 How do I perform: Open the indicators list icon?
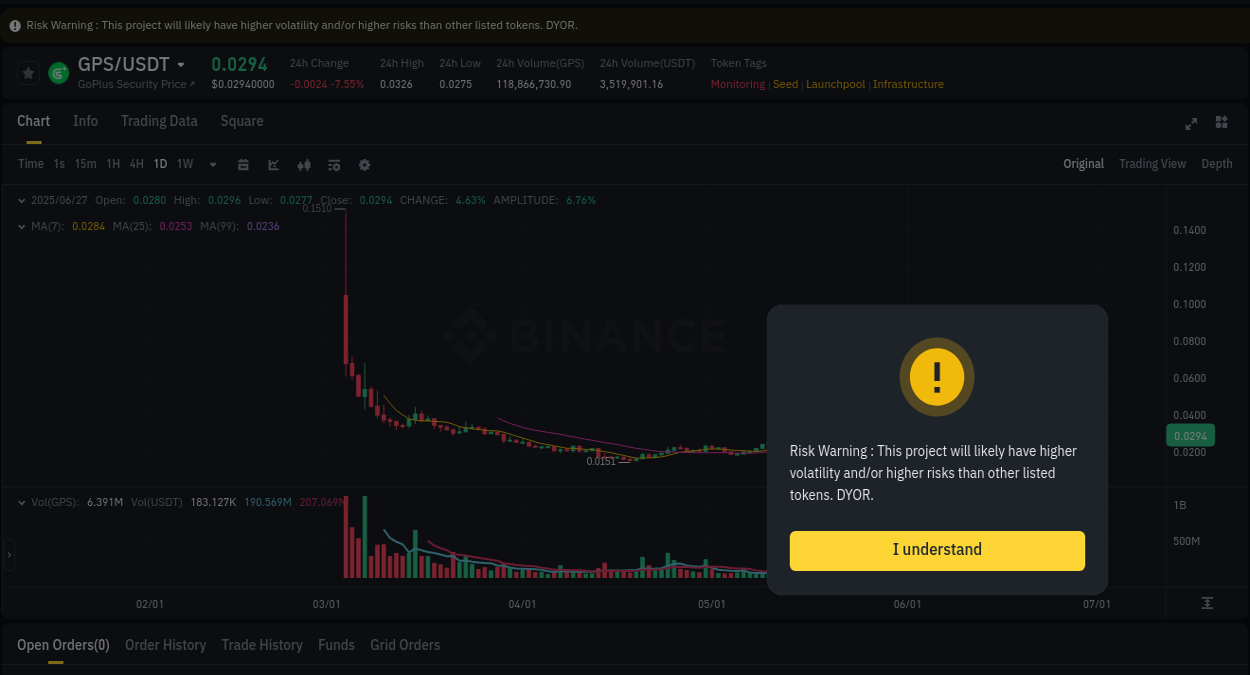coord(334,164)
